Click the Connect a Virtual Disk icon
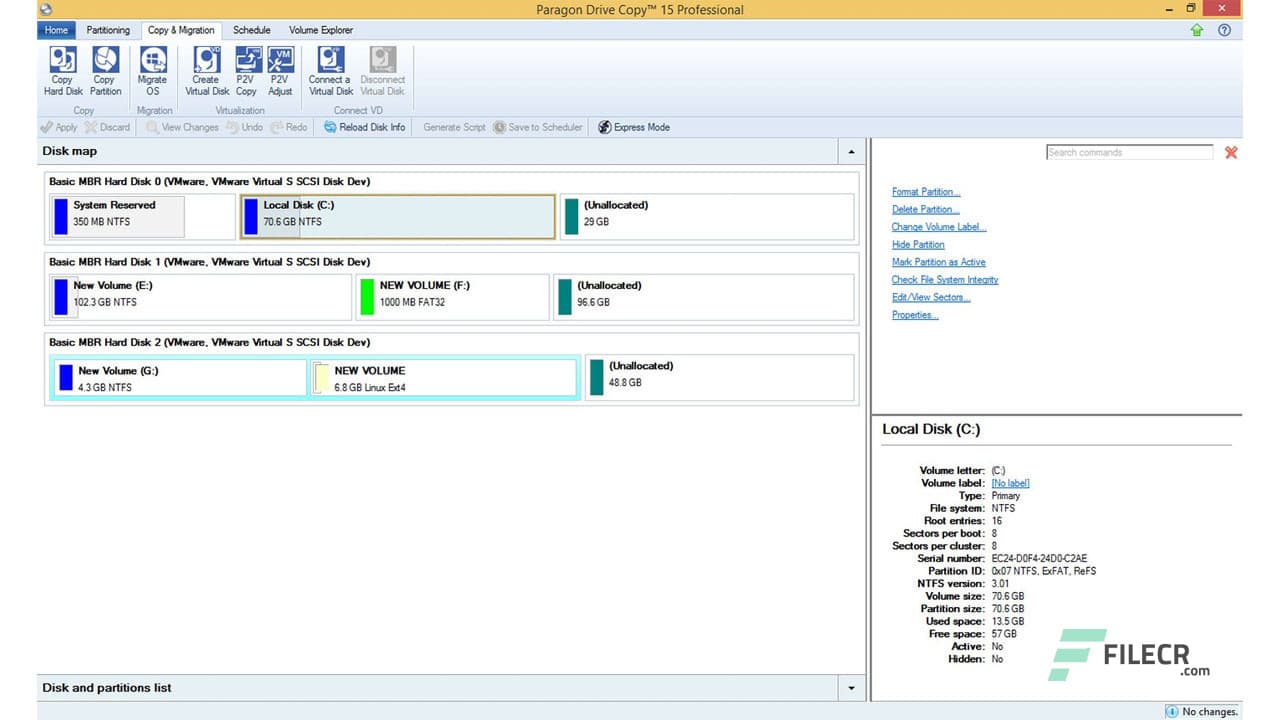1280x720 pixels. tap(329, 70)
